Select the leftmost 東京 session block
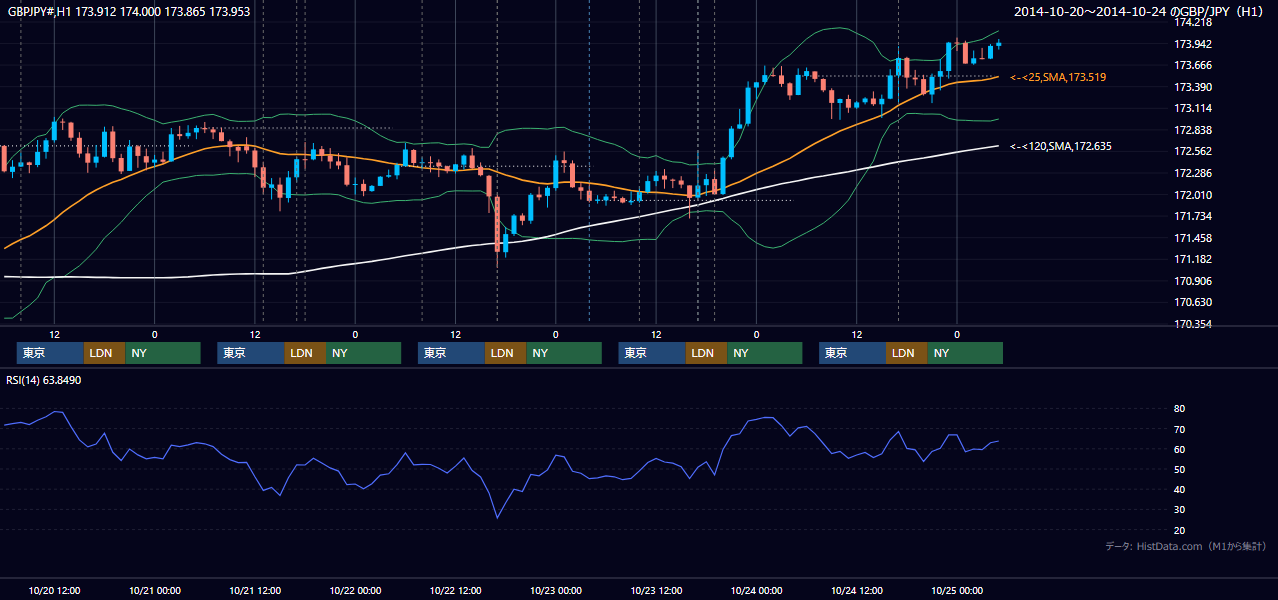The height and width of the screenshot is (600, 1278). (51, 353)
